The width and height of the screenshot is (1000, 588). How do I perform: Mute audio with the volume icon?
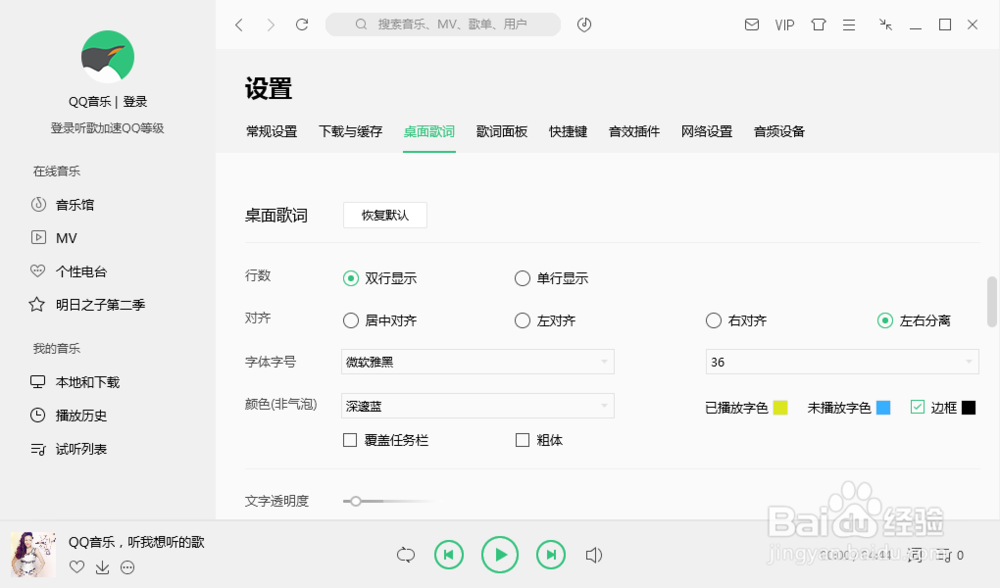596,554
